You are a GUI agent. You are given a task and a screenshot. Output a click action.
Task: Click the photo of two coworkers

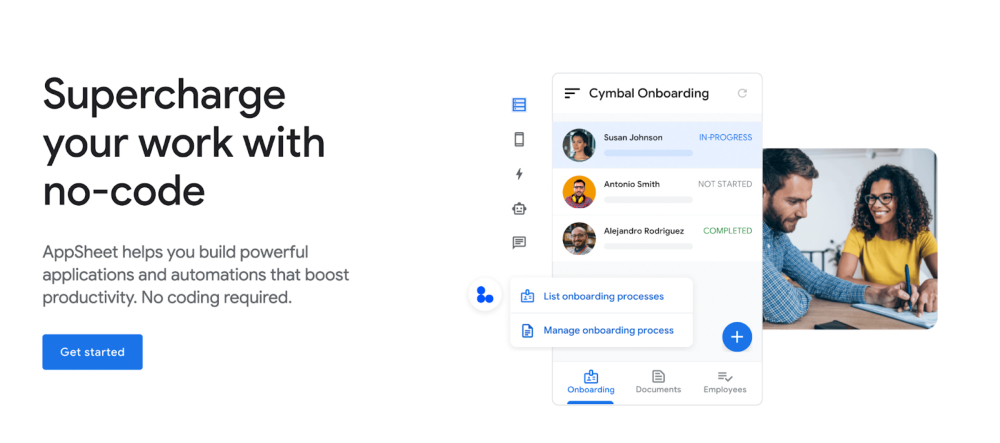pyautogui.click(x=849, y=238)
